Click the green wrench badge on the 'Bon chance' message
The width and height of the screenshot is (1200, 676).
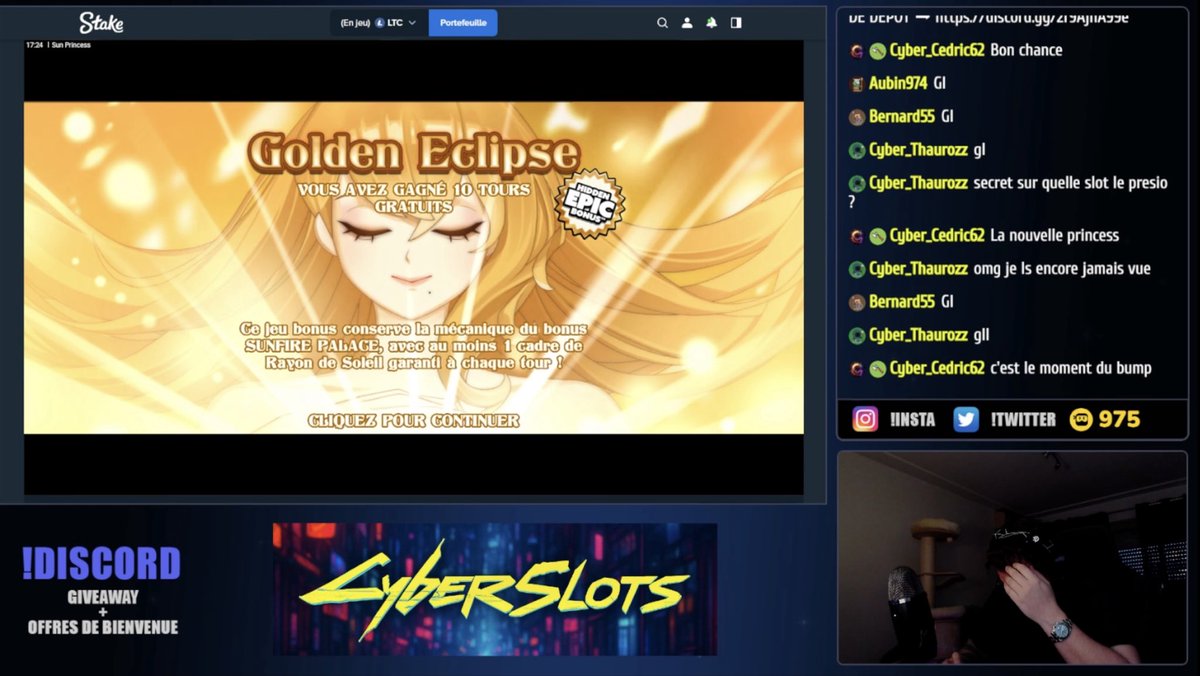[878, 51]
